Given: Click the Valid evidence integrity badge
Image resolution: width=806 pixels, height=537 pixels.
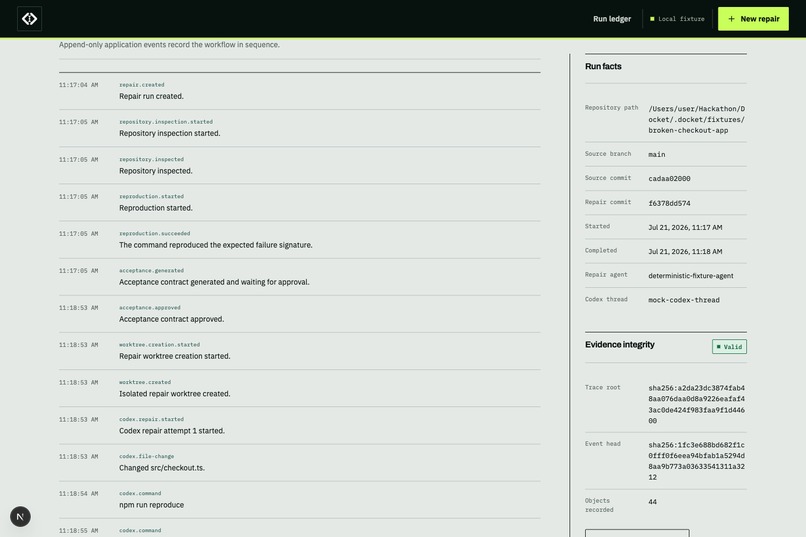Looking at the screenshot, I should pos(729,347).
